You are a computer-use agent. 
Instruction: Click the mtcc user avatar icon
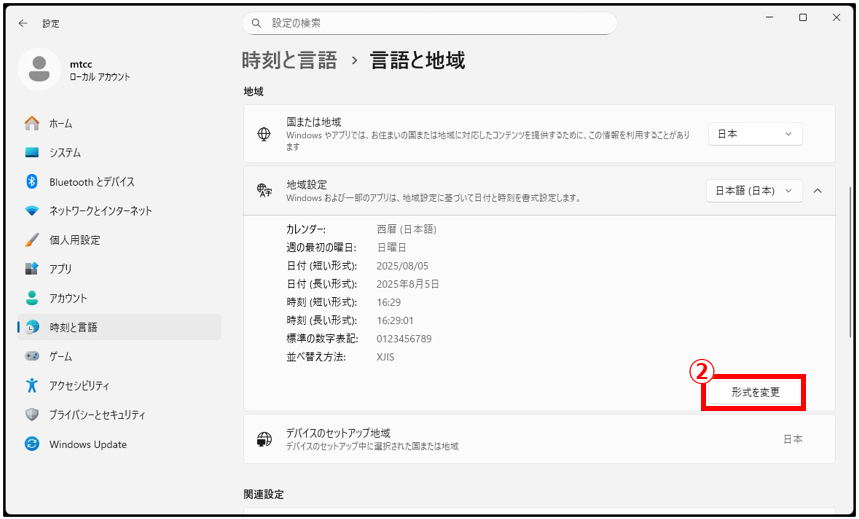tap(39, 69)
